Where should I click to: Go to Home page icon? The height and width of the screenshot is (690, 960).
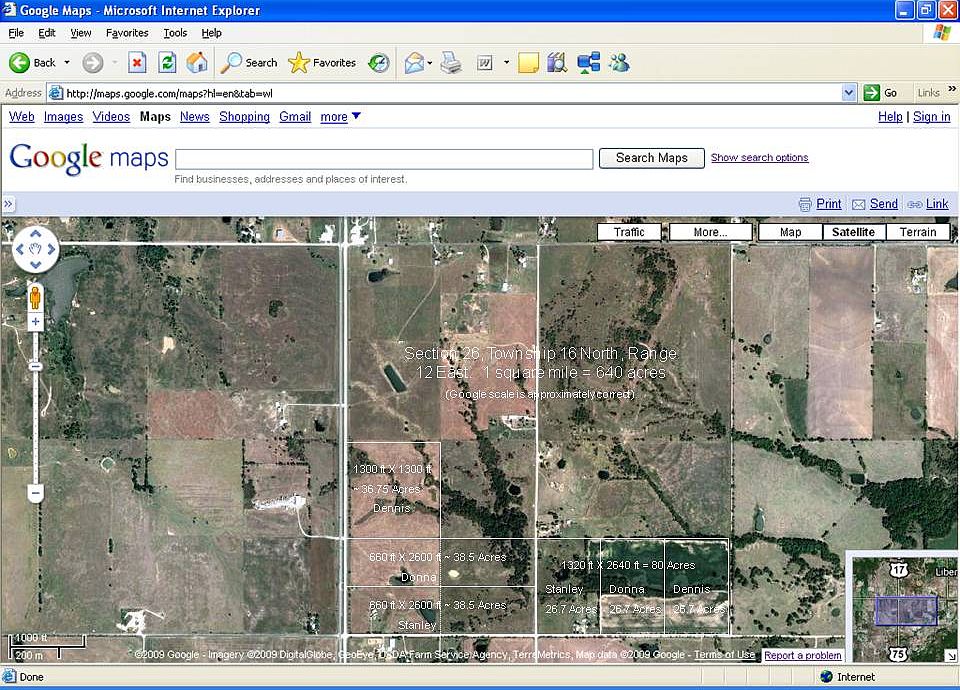tap(197, 62)
